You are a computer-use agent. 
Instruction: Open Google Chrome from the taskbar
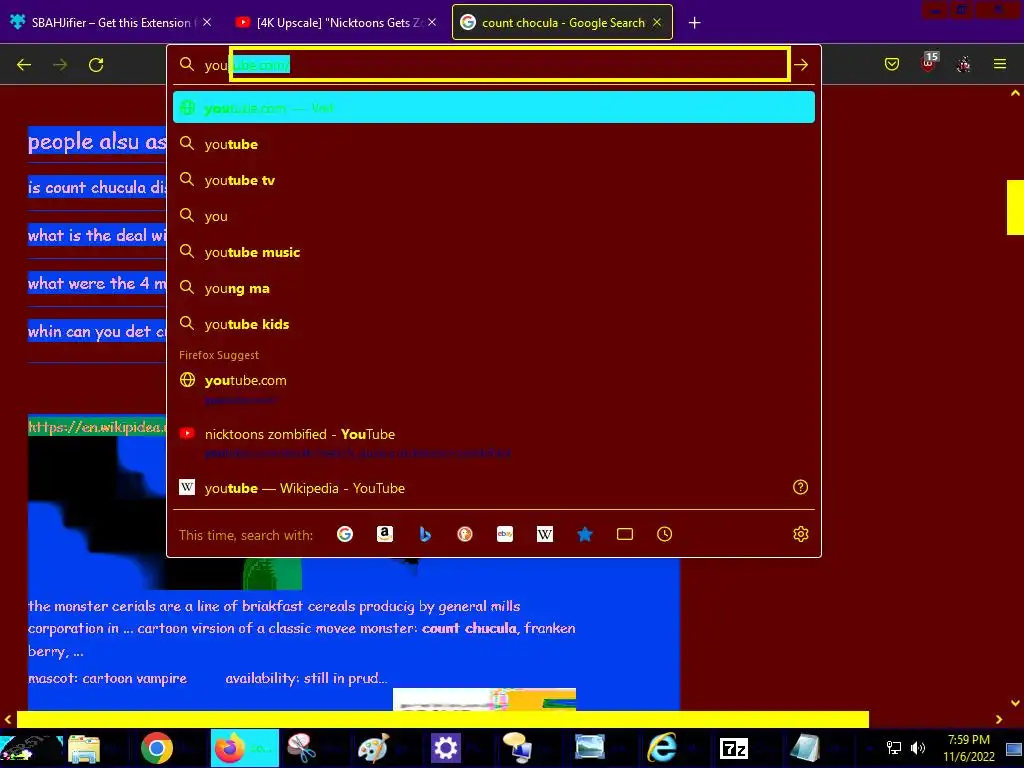pos(157,748)
